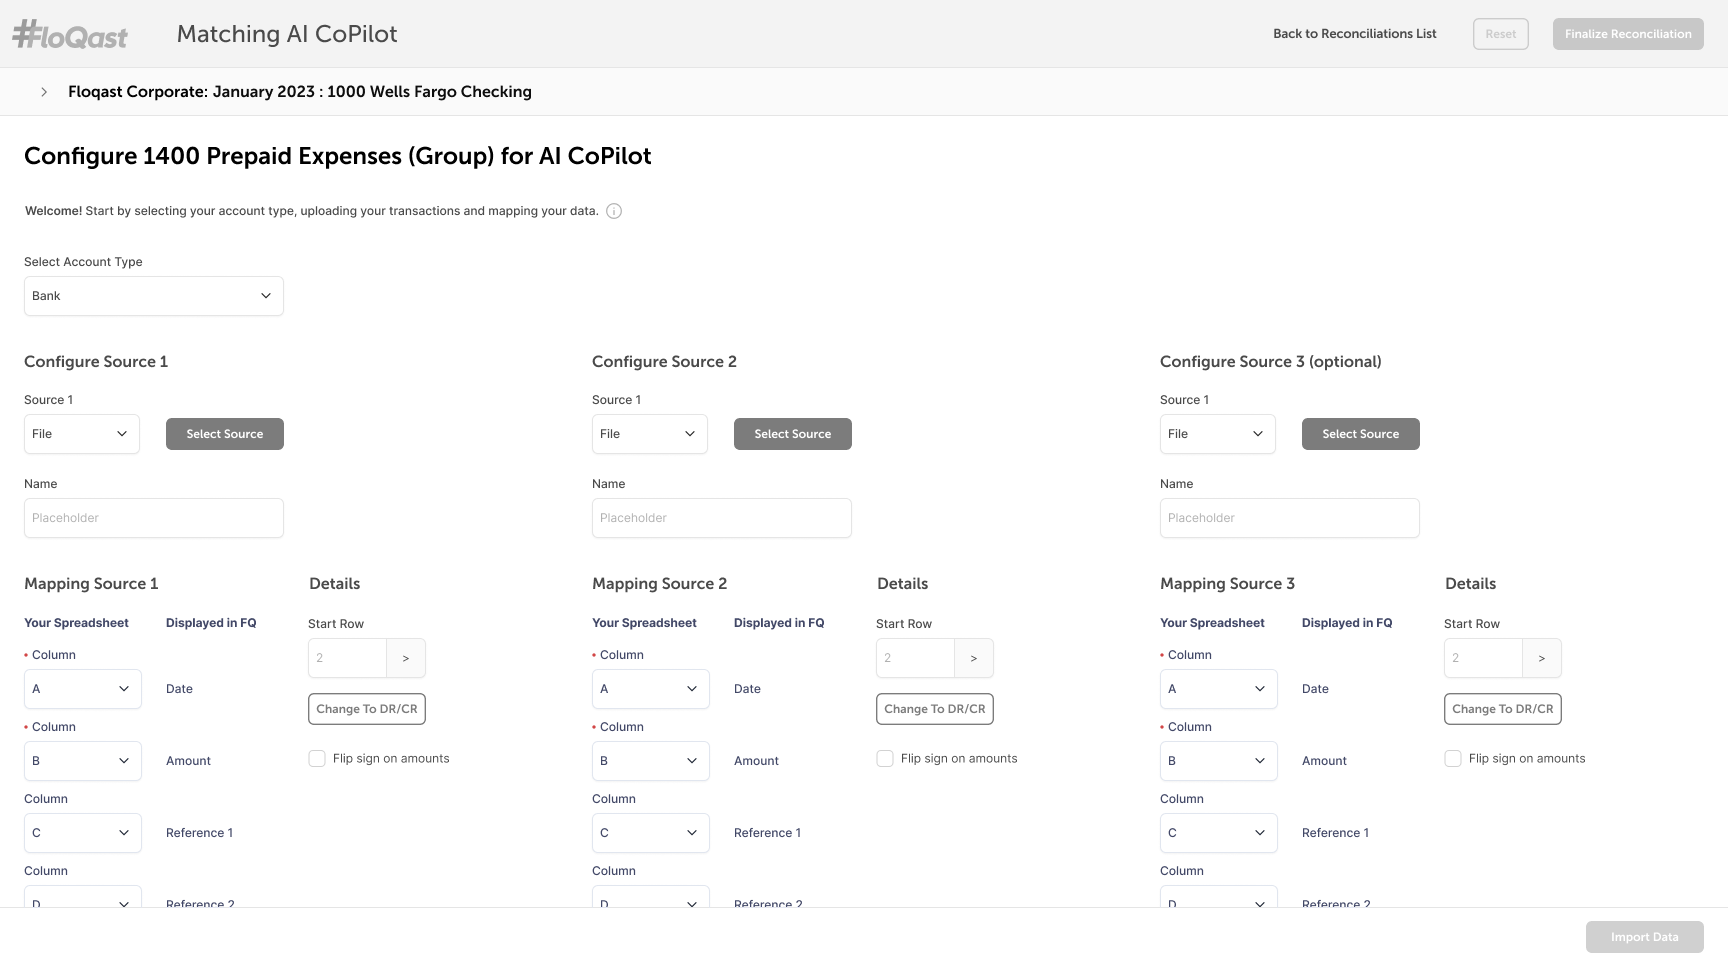This screenshot has width=1728, height=967.
Task: Open Reference 1 column C dropdown in Mapping Source 3
Action: coord(1219,833)
